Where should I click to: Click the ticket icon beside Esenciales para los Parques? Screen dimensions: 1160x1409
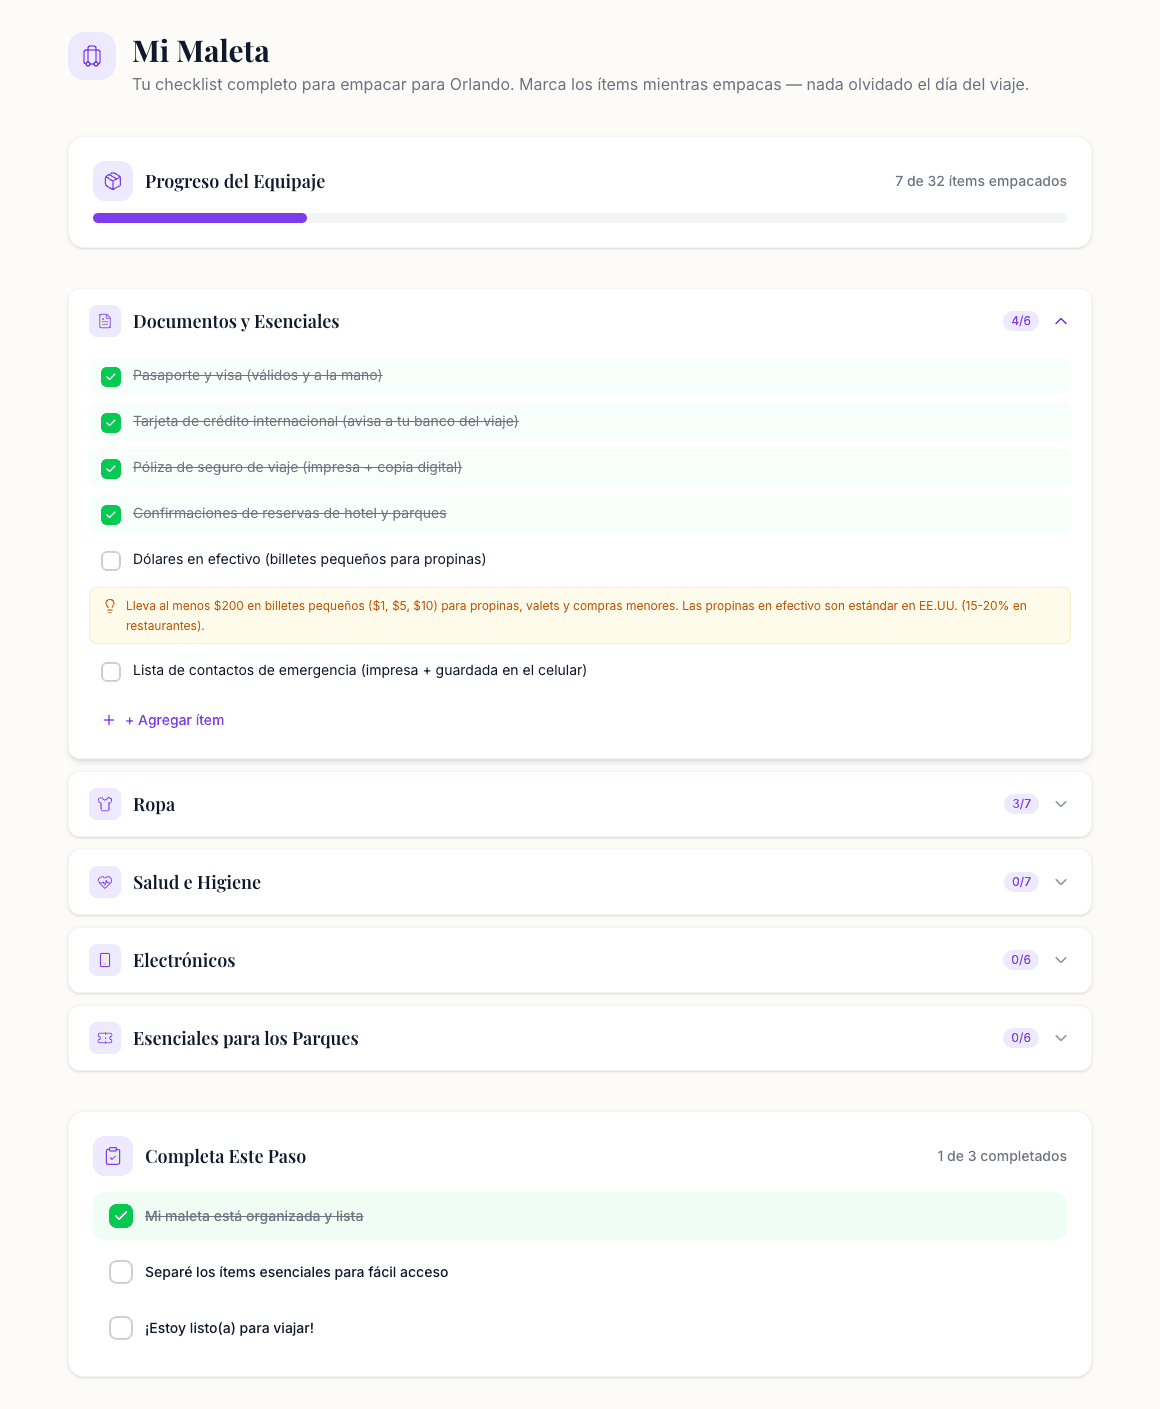(x=105, y=1038)
